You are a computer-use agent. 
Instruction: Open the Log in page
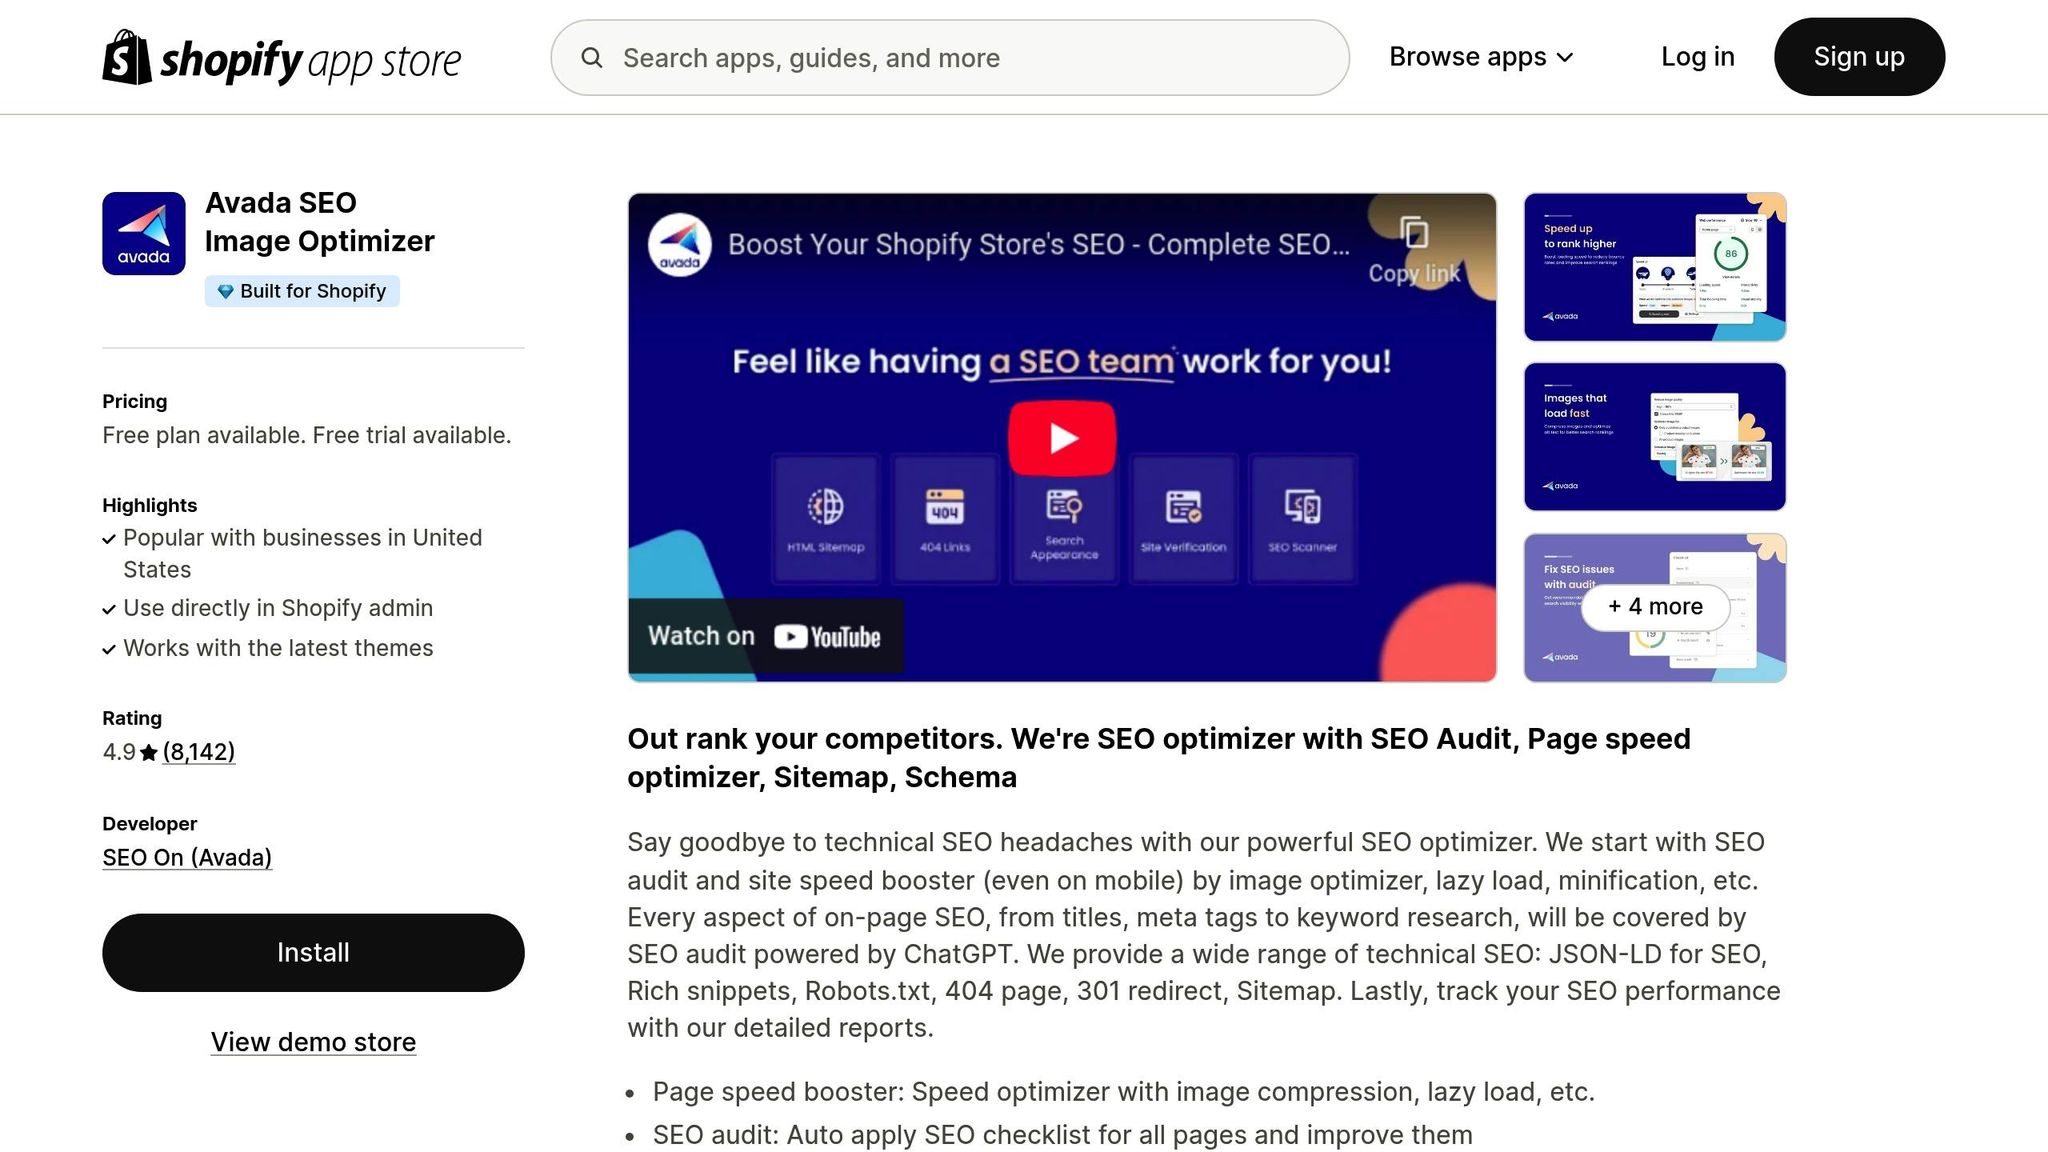1698,57
